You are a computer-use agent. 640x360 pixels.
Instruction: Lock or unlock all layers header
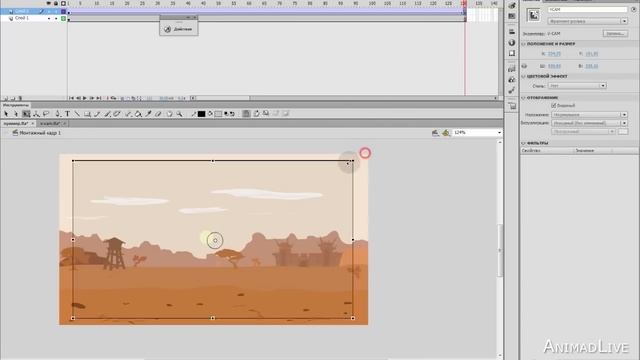pyautogui.click(x=56, y=3)
